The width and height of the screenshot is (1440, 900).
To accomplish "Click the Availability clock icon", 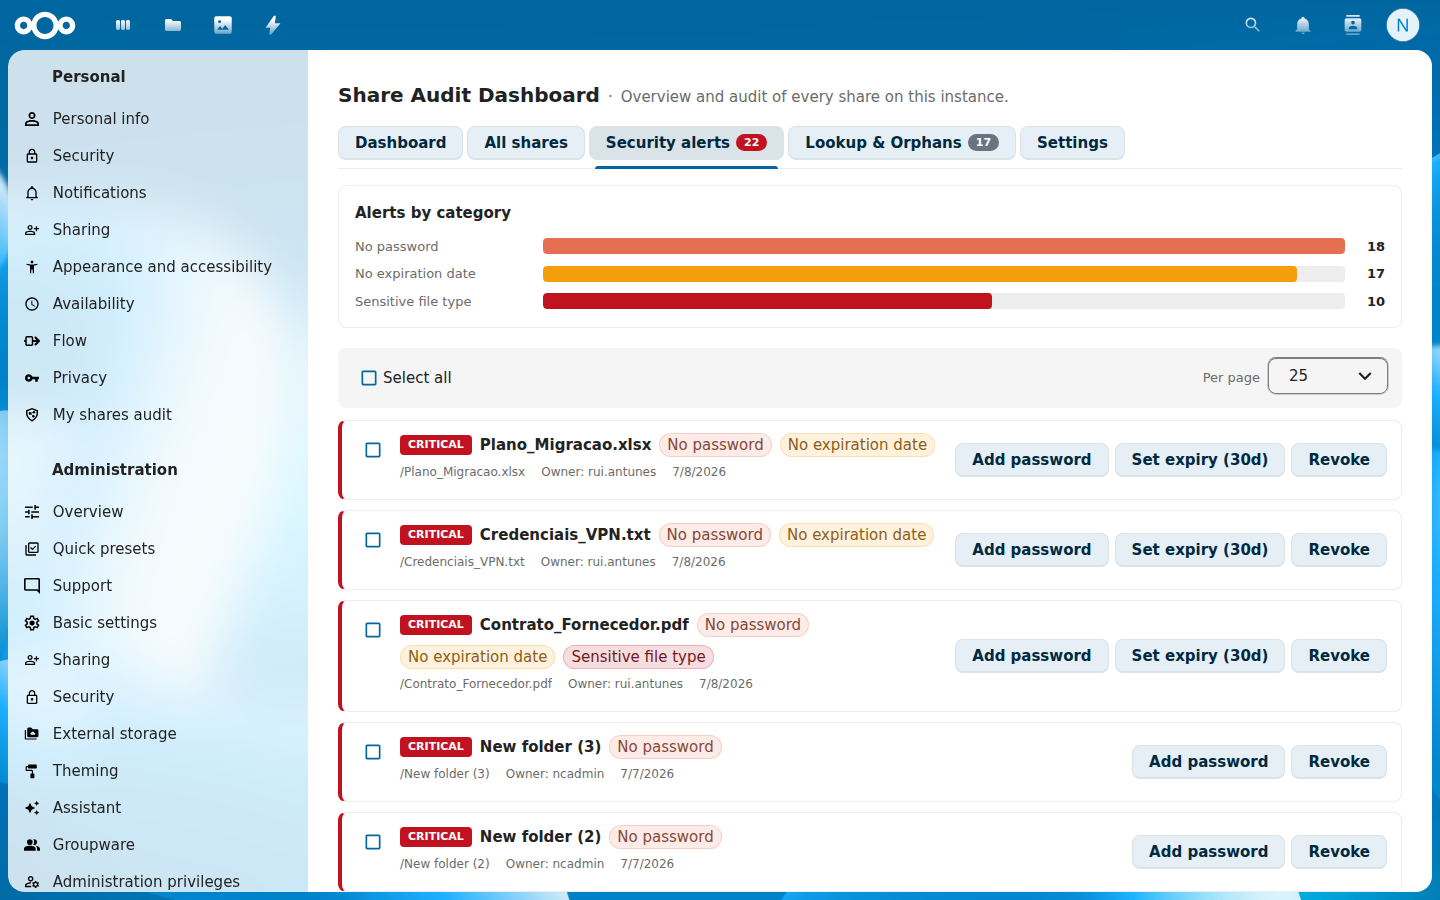I will point(32,304).
